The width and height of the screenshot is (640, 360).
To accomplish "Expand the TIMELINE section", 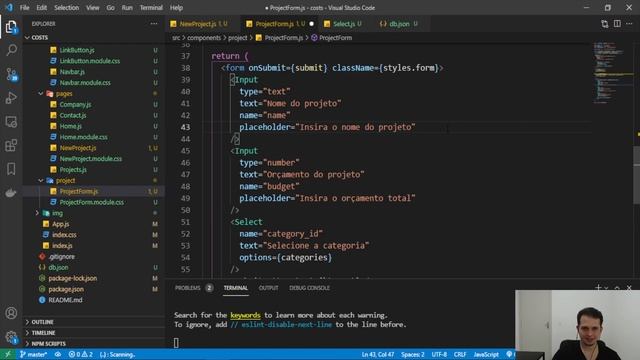I will click(x=43, y=333).
